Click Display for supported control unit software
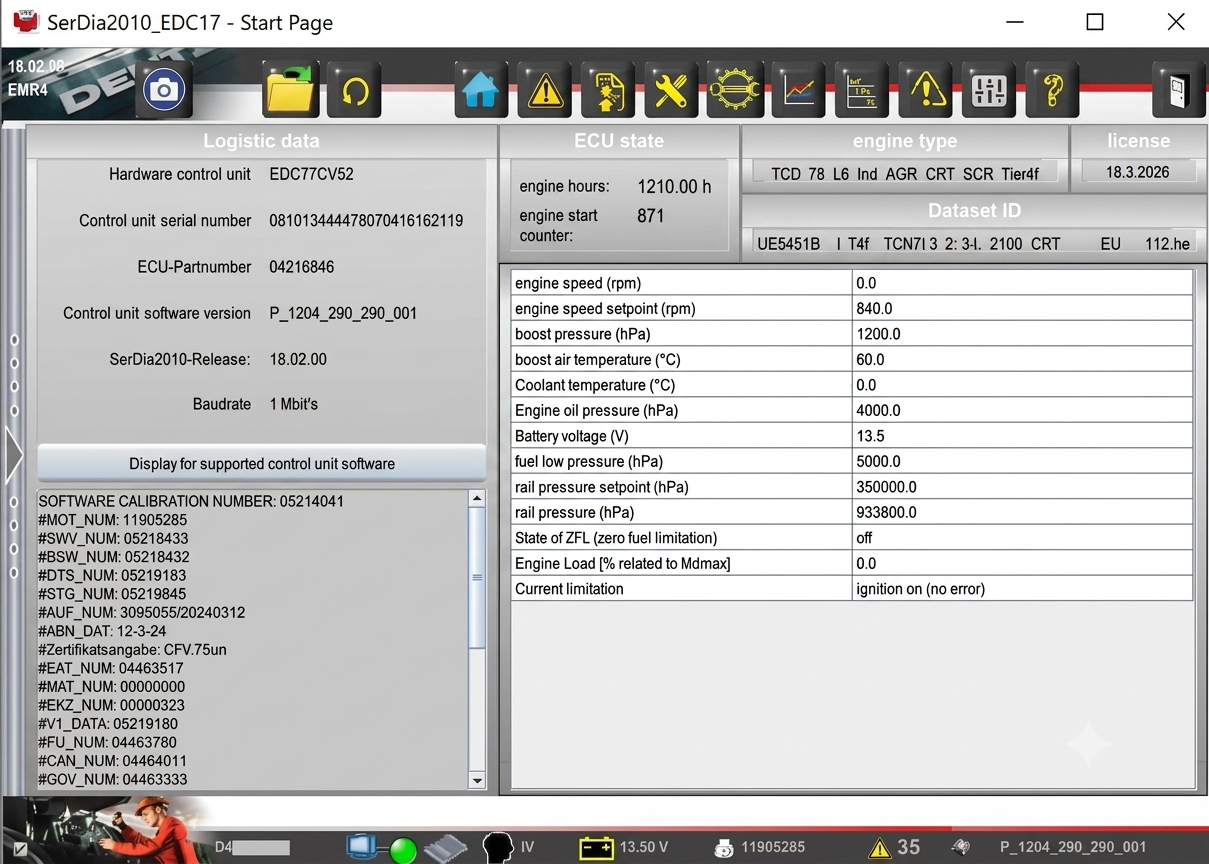 [262, 464]
